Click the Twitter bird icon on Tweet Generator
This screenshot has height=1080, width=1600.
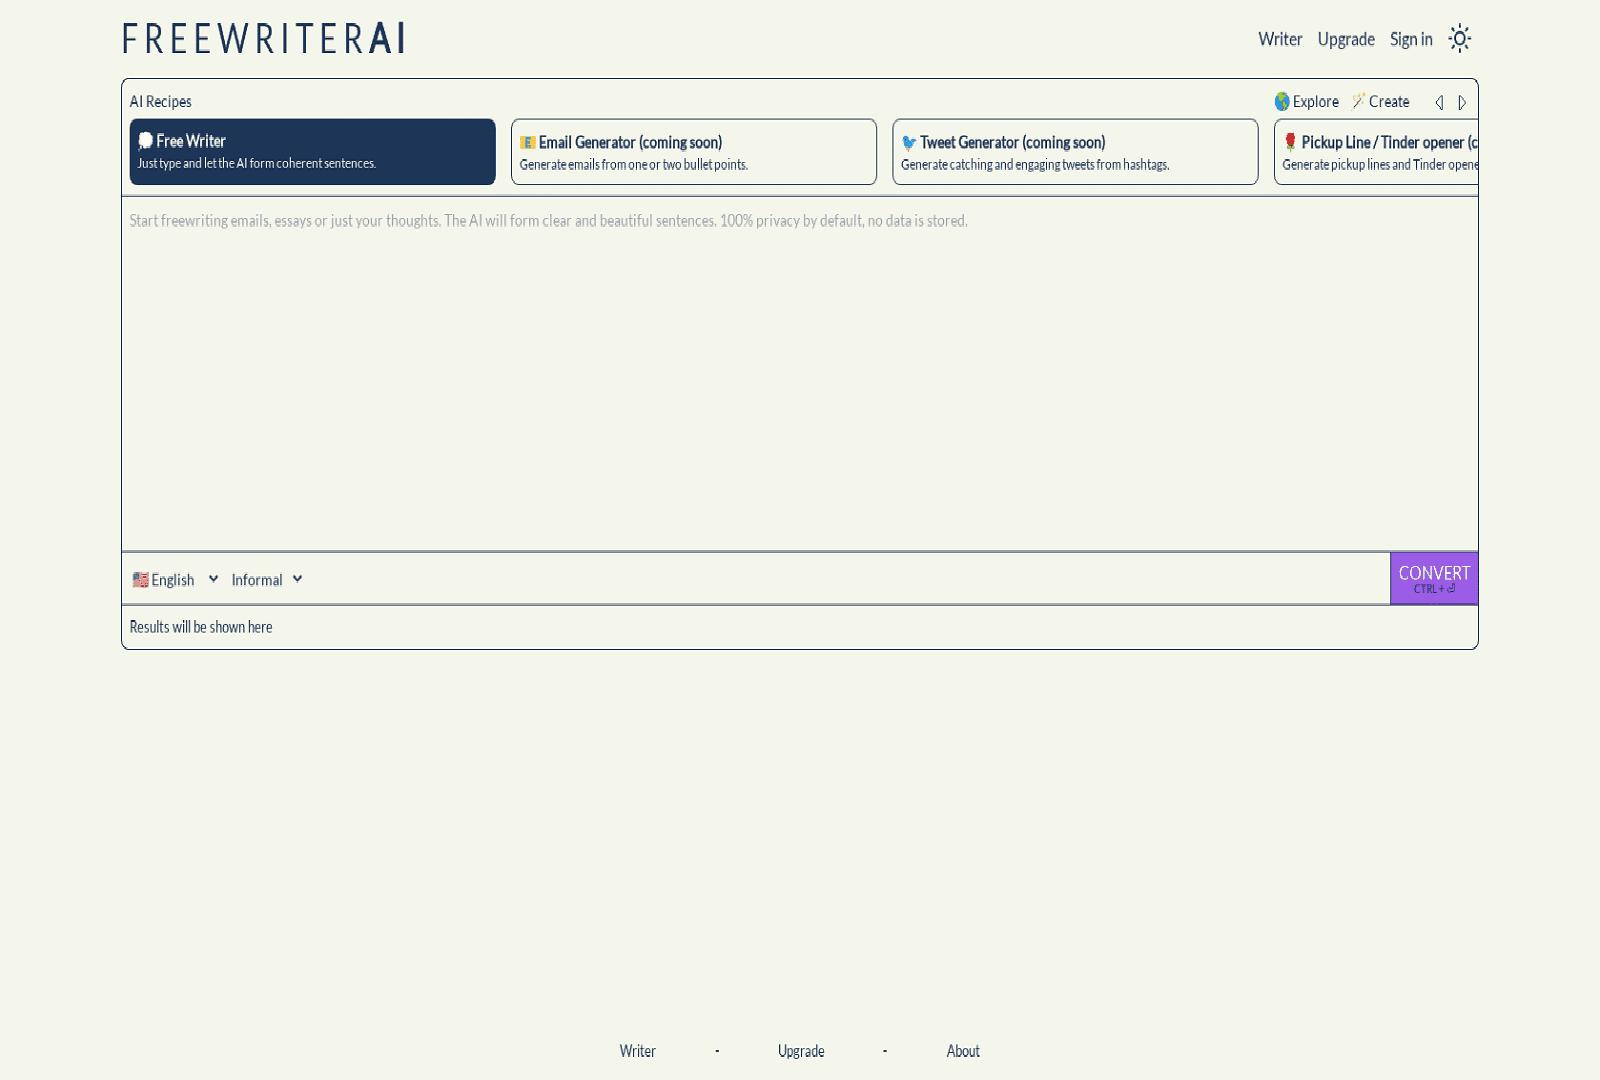[909, 143]
